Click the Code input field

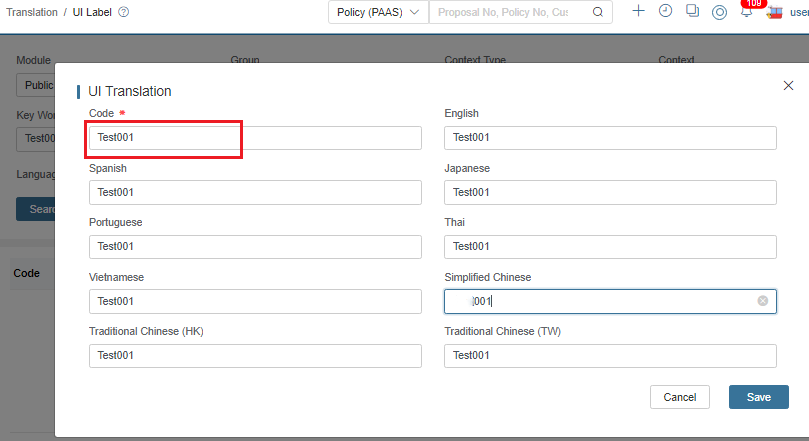coord(255,138)
